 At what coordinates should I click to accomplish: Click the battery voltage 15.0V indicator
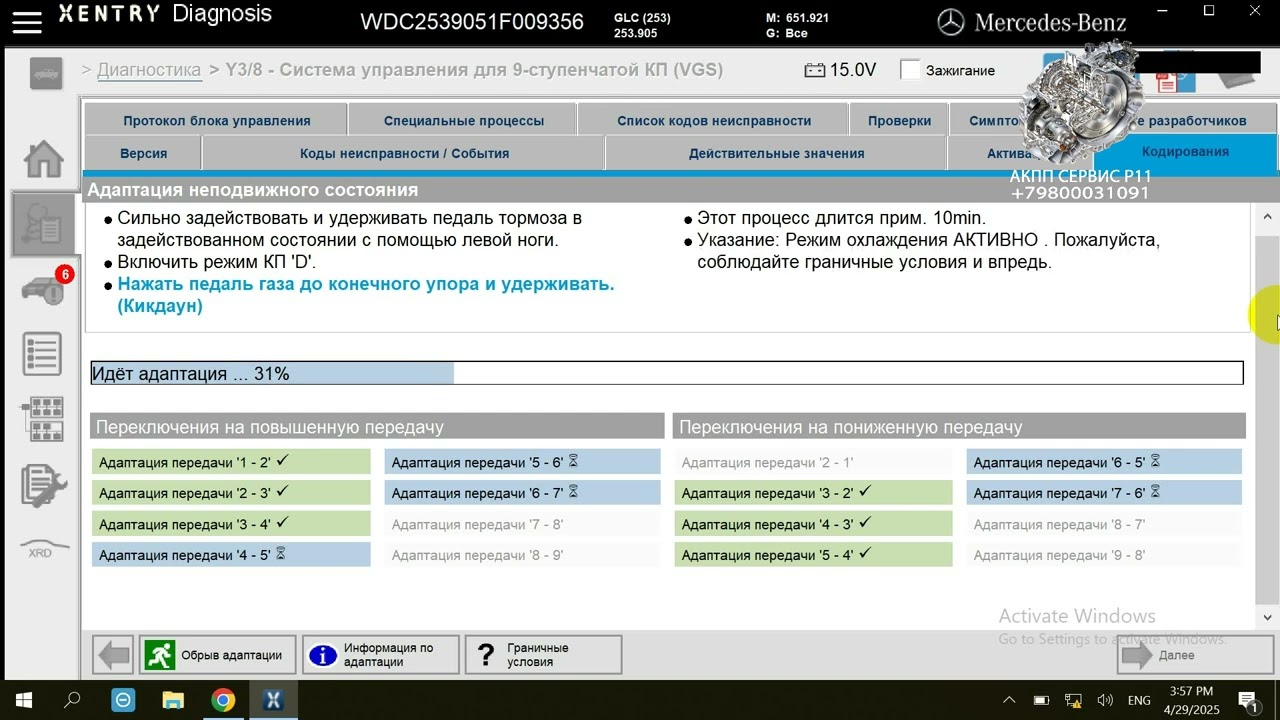coord(840,70)
